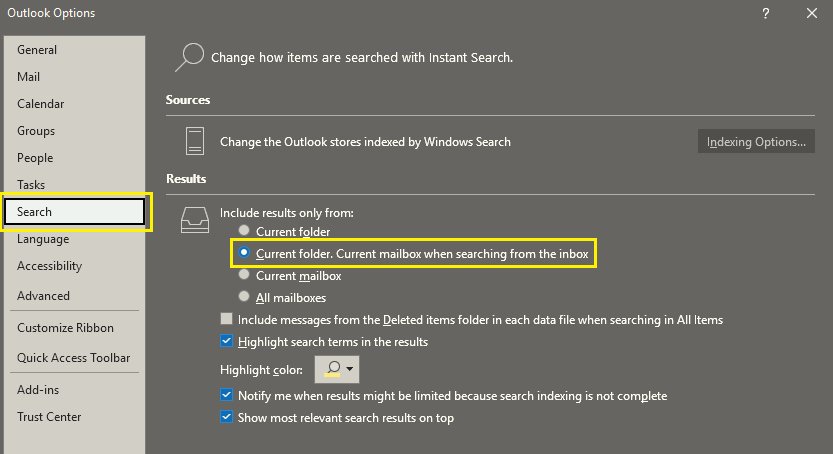Enable including messages from Deleted items folder
The height and width of the screenshot is (454, 833).
point(226,319)
